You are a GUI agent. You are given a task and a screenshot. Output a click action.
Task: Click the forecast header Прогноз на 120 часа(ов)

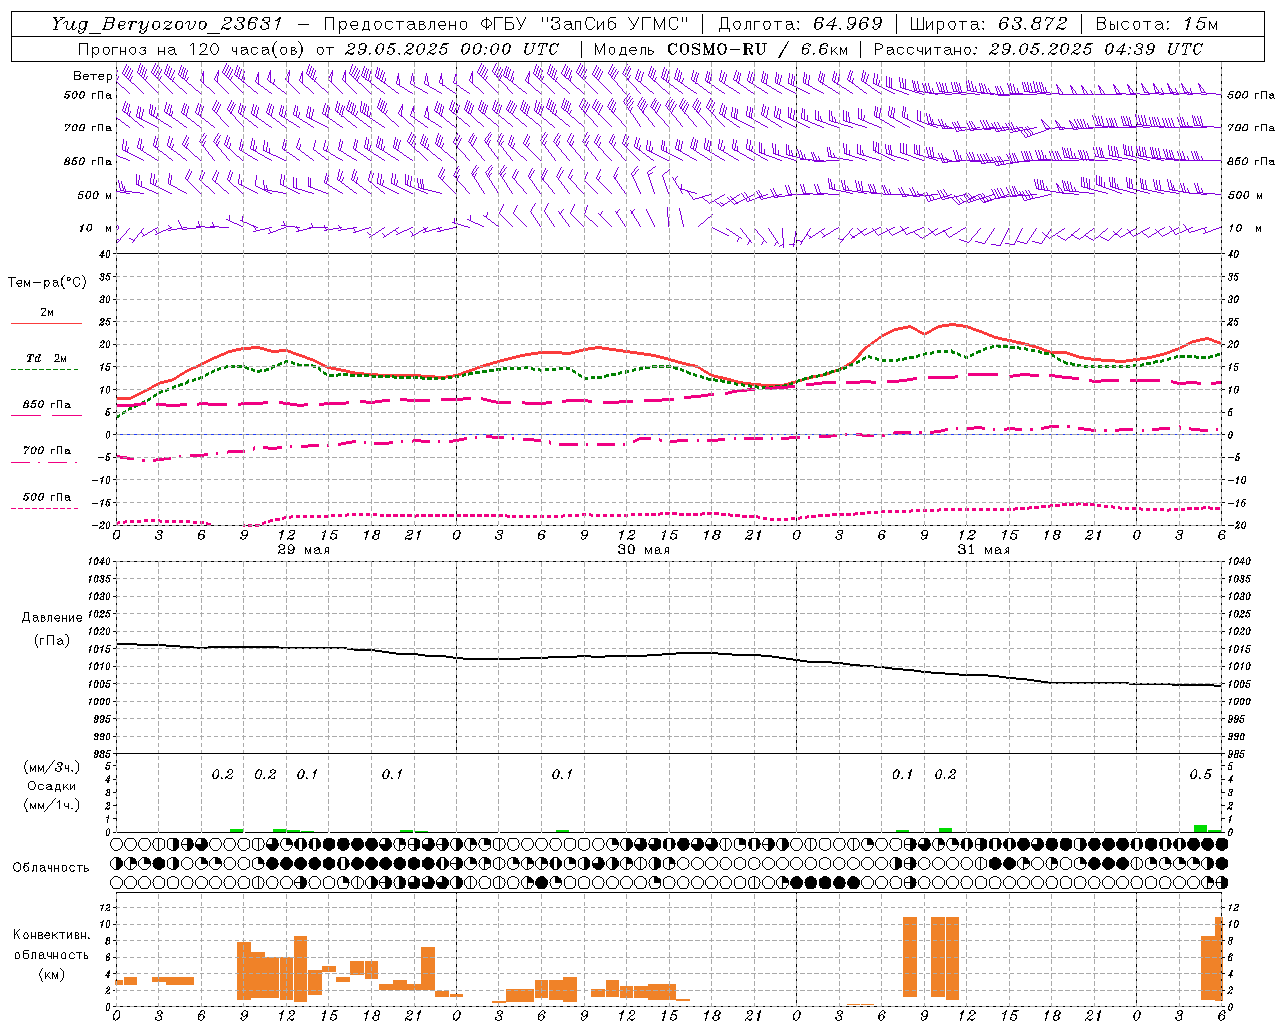(192, 49)
